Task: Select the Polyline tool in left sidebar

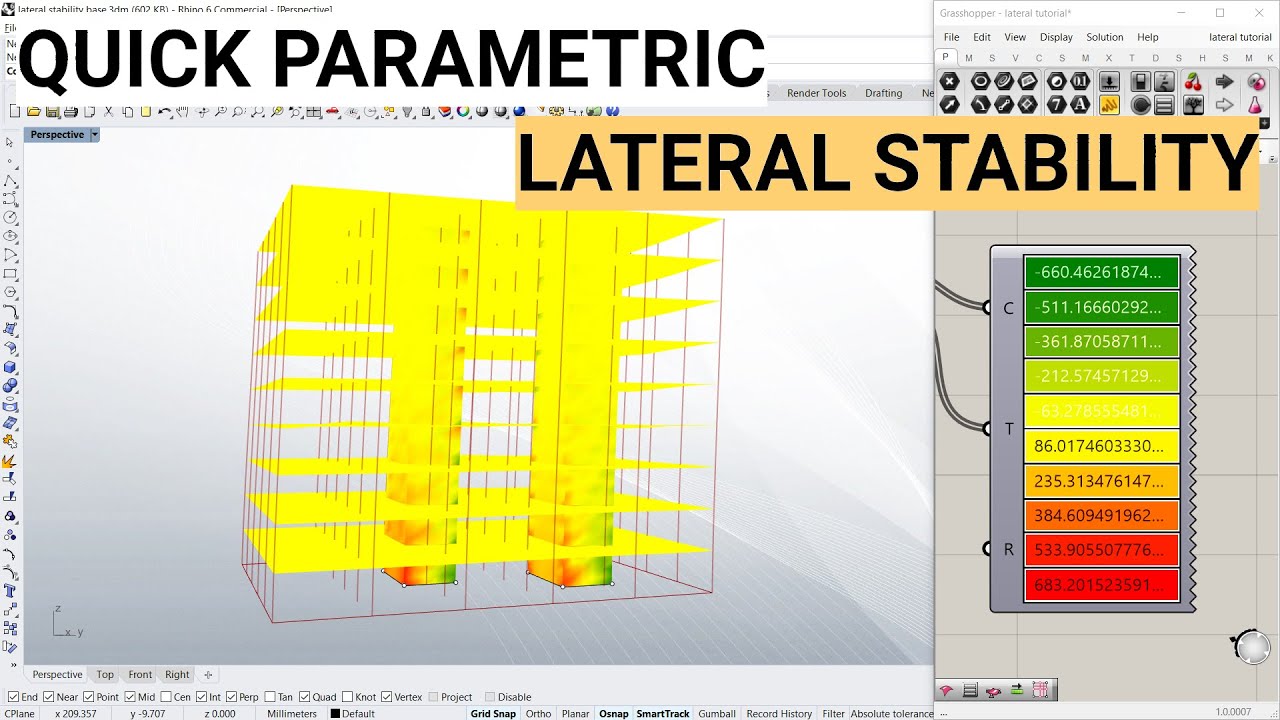Action: [x=10, y=180]
